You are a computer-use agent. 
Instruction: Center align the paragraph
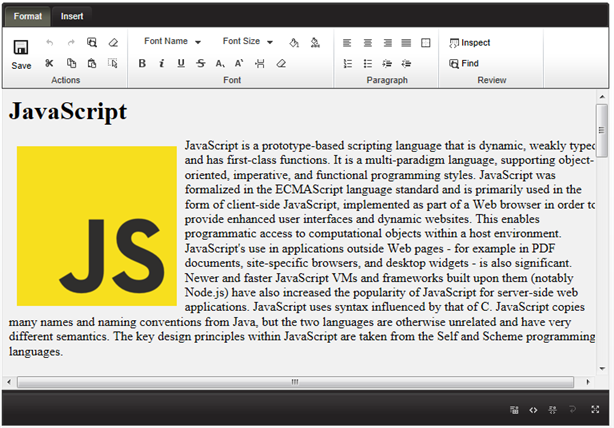tap(367, 43)
